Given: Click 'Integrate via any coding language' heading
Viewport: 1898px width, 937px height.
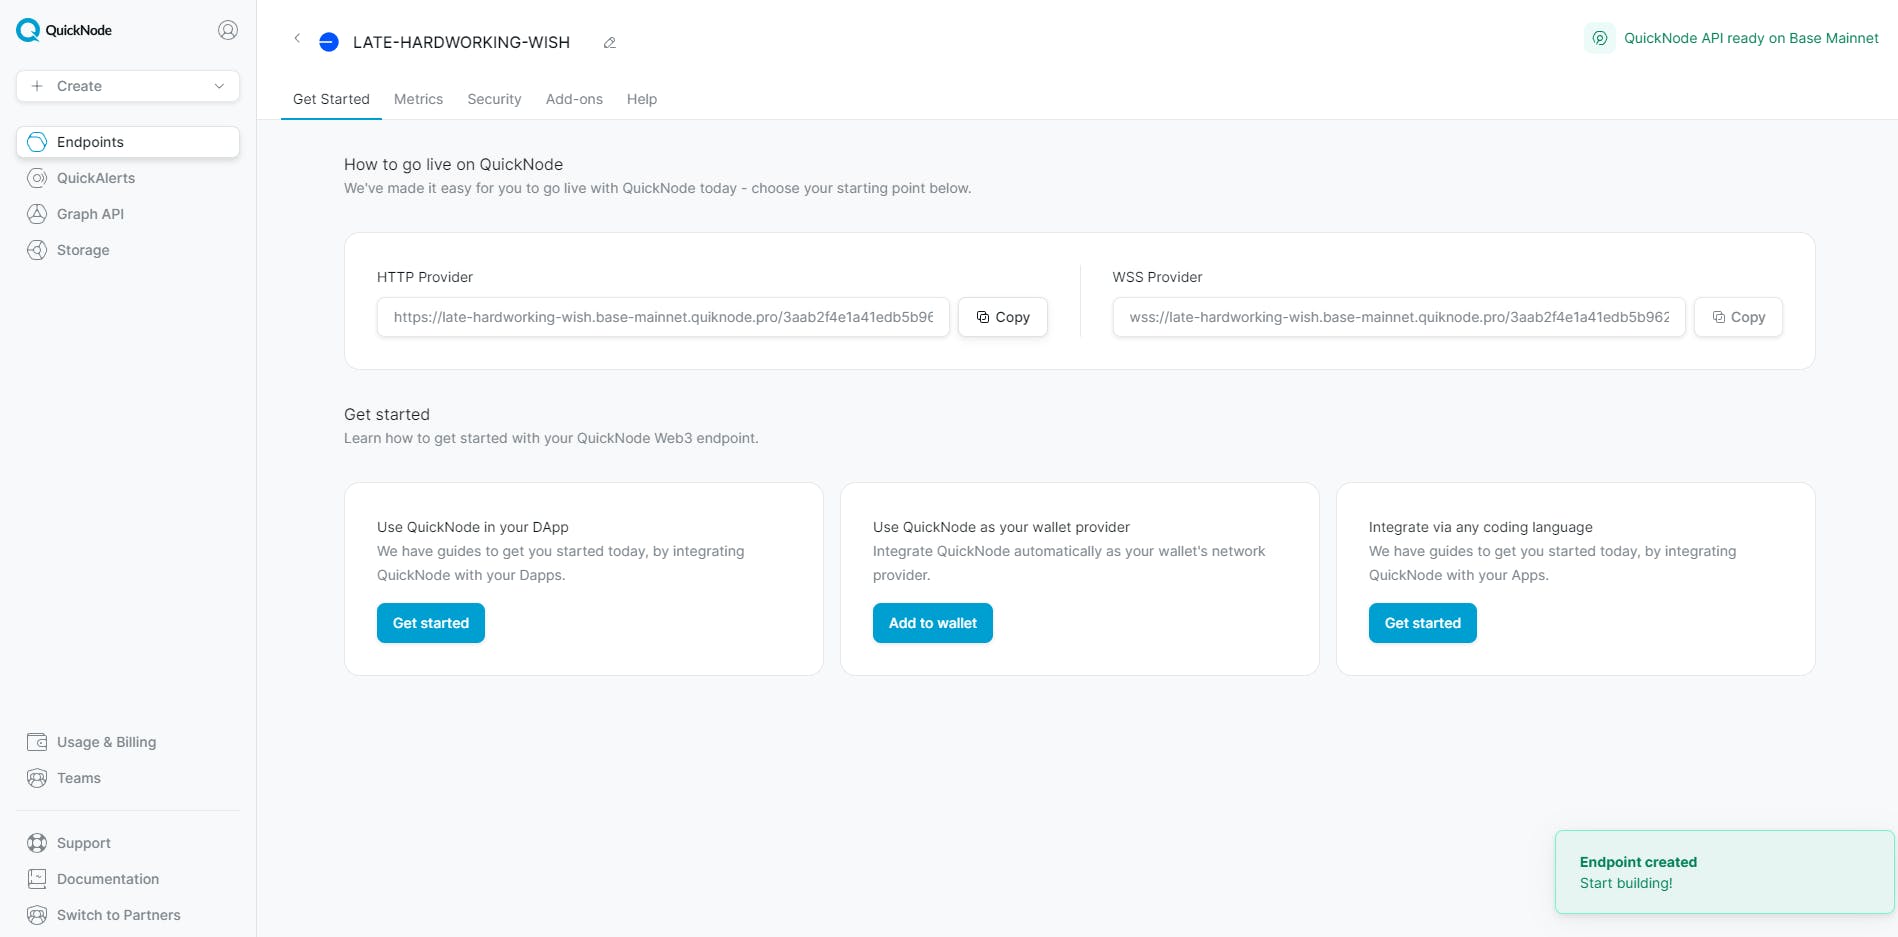Looking at the screenshot, I should (1481, 527).
